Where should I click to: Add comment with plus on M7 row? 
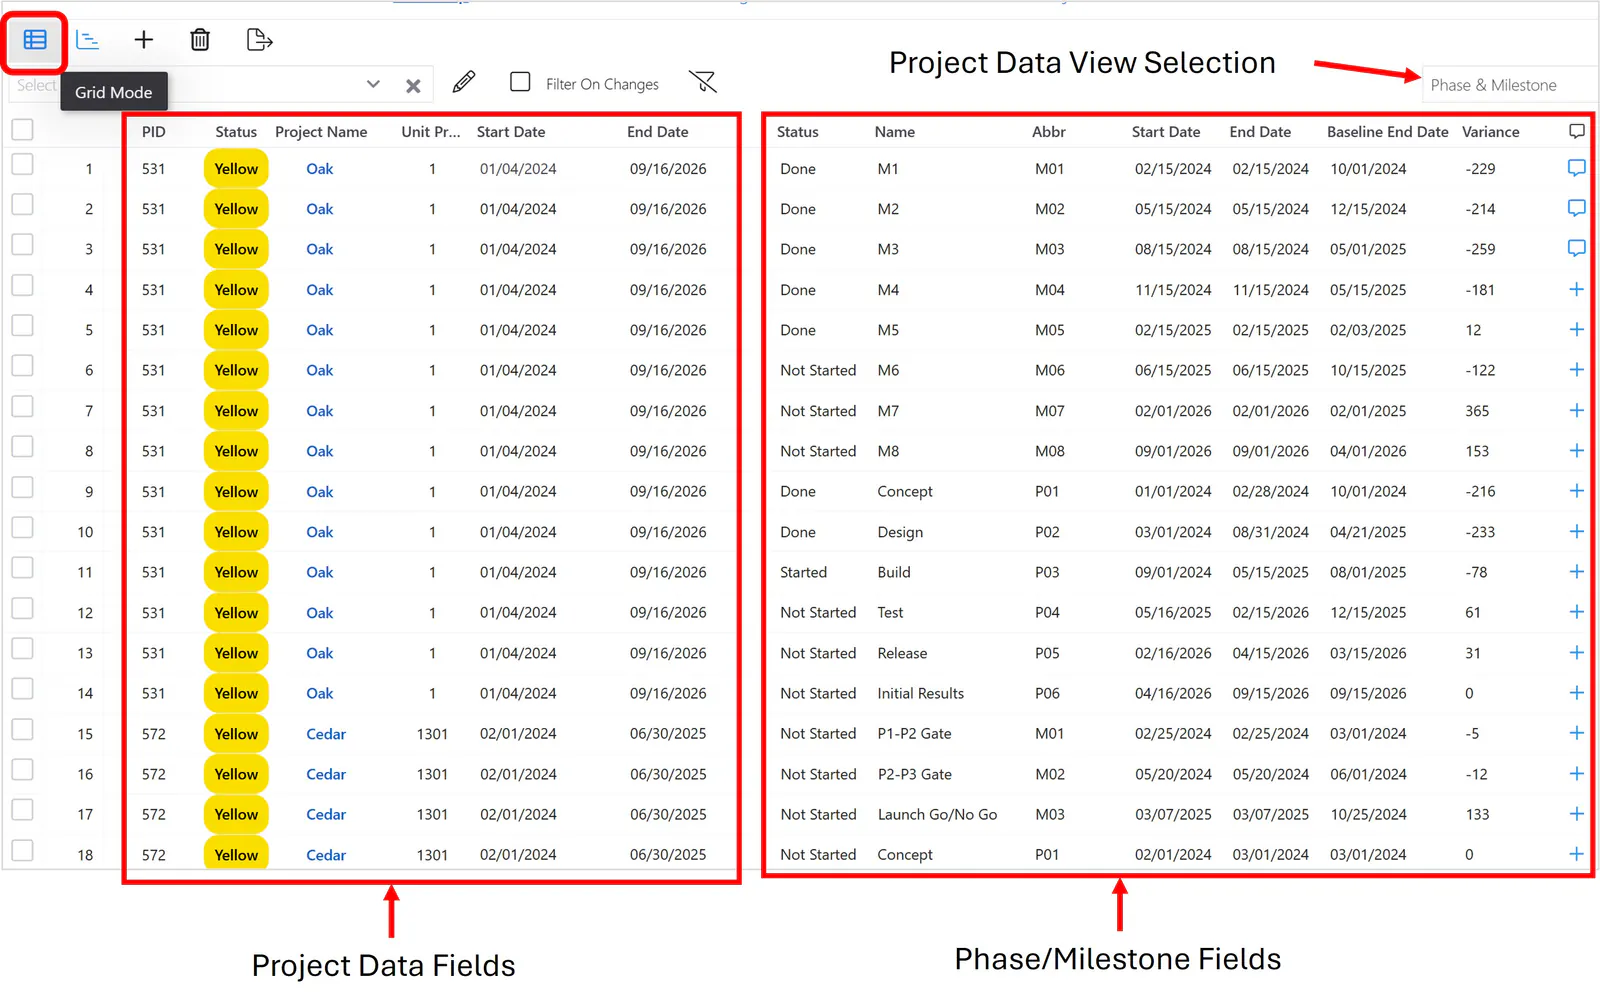(1577, 410)
